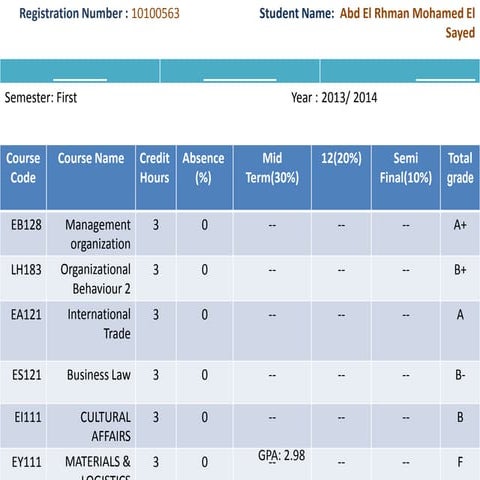Click the Mid Term dash in ES121 row
Screen dimensions: 480x480
[272, 376]
